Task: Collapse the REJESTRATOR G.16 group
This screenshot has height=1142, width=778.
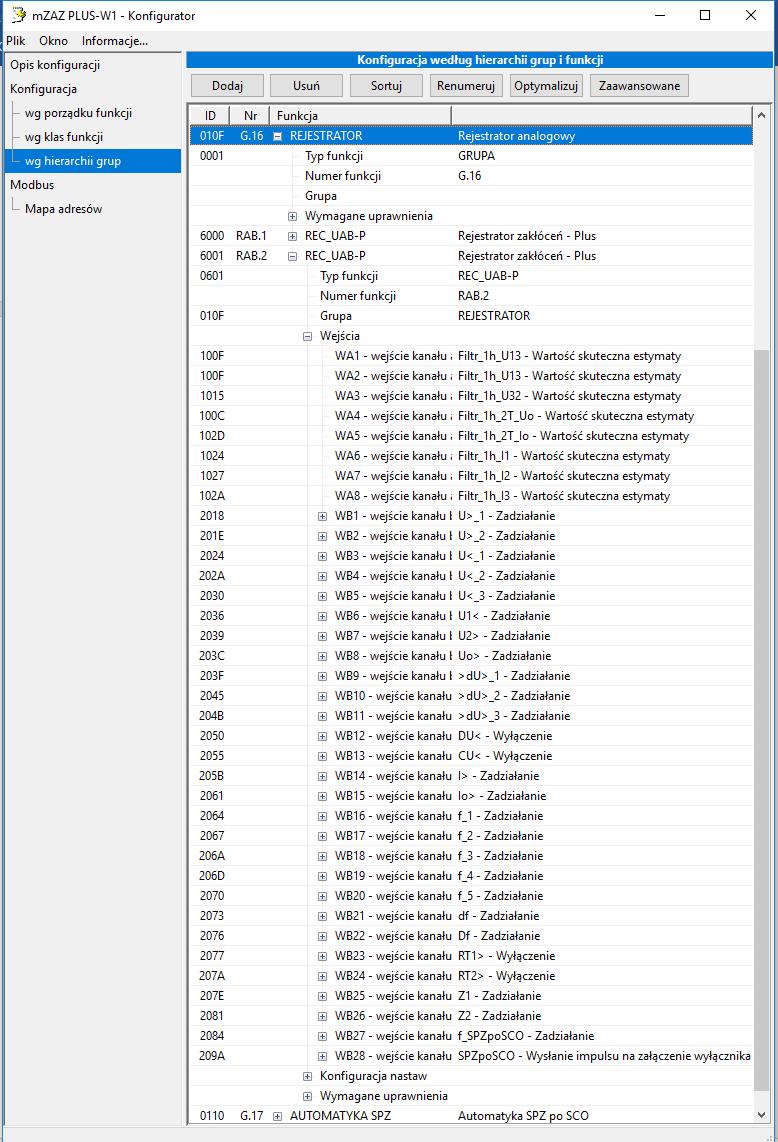Action: (278, 136)
